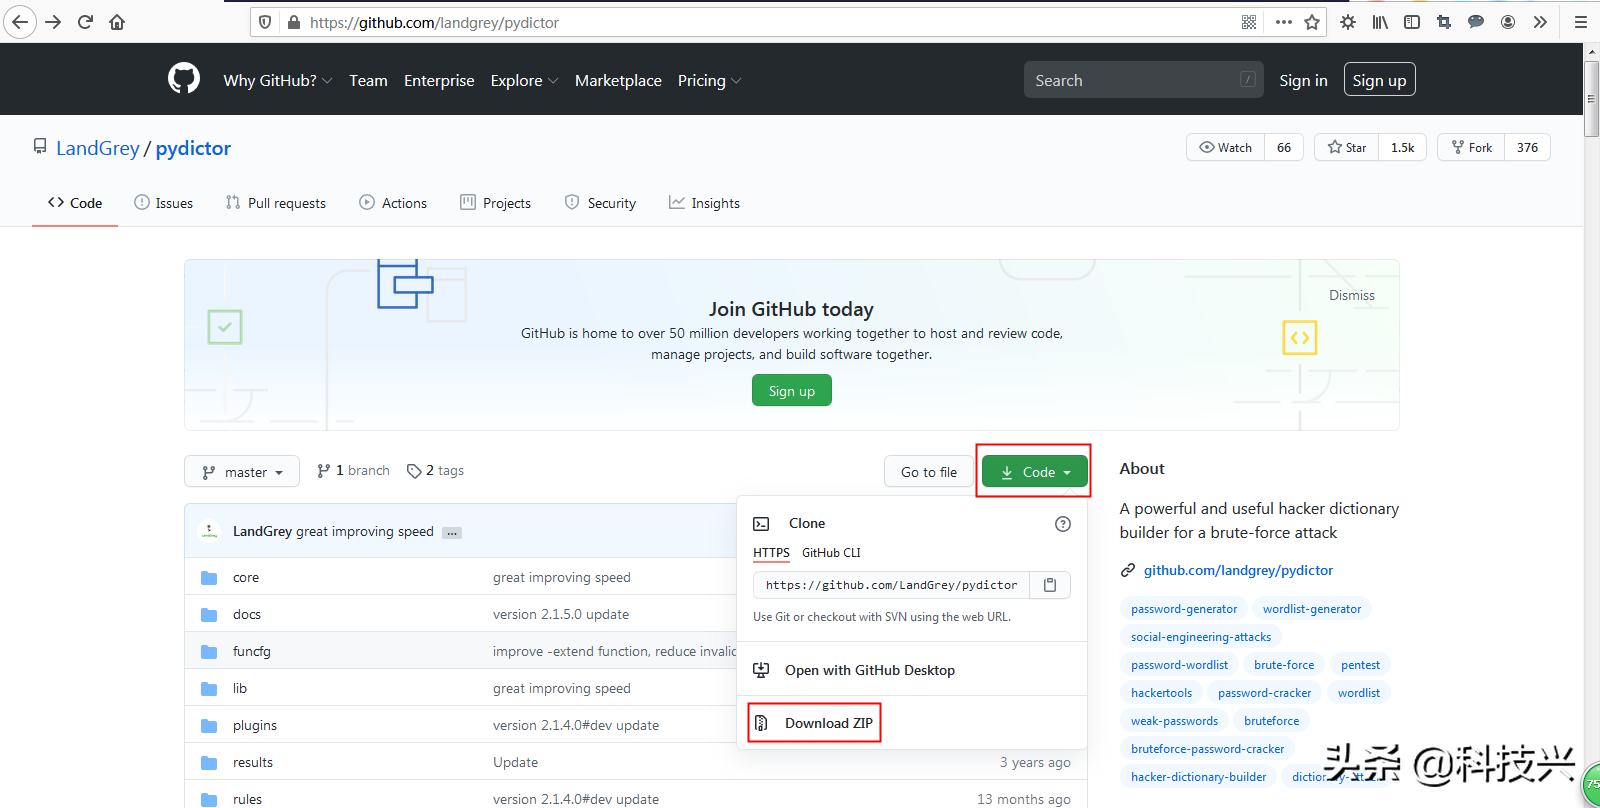Open the Team nav item
This screenshot has width=1600, height=808.
click(368, 81)
